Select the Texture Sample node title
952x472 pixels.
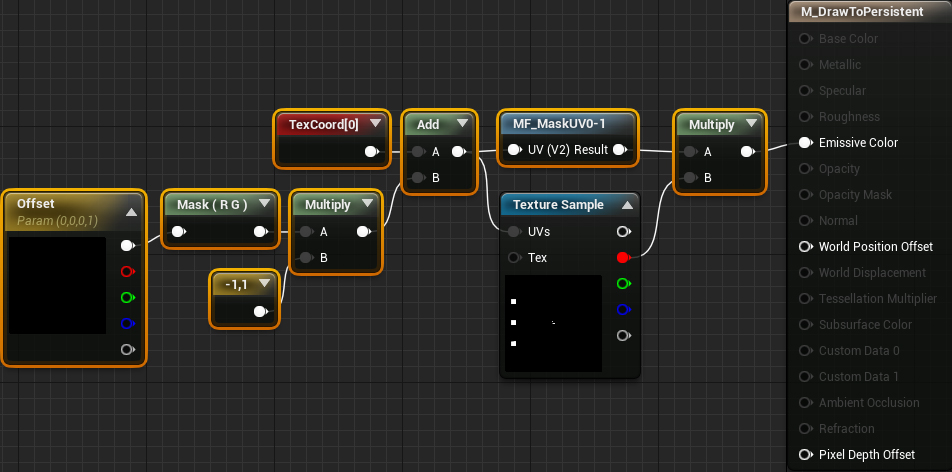(x=558, y=205)
